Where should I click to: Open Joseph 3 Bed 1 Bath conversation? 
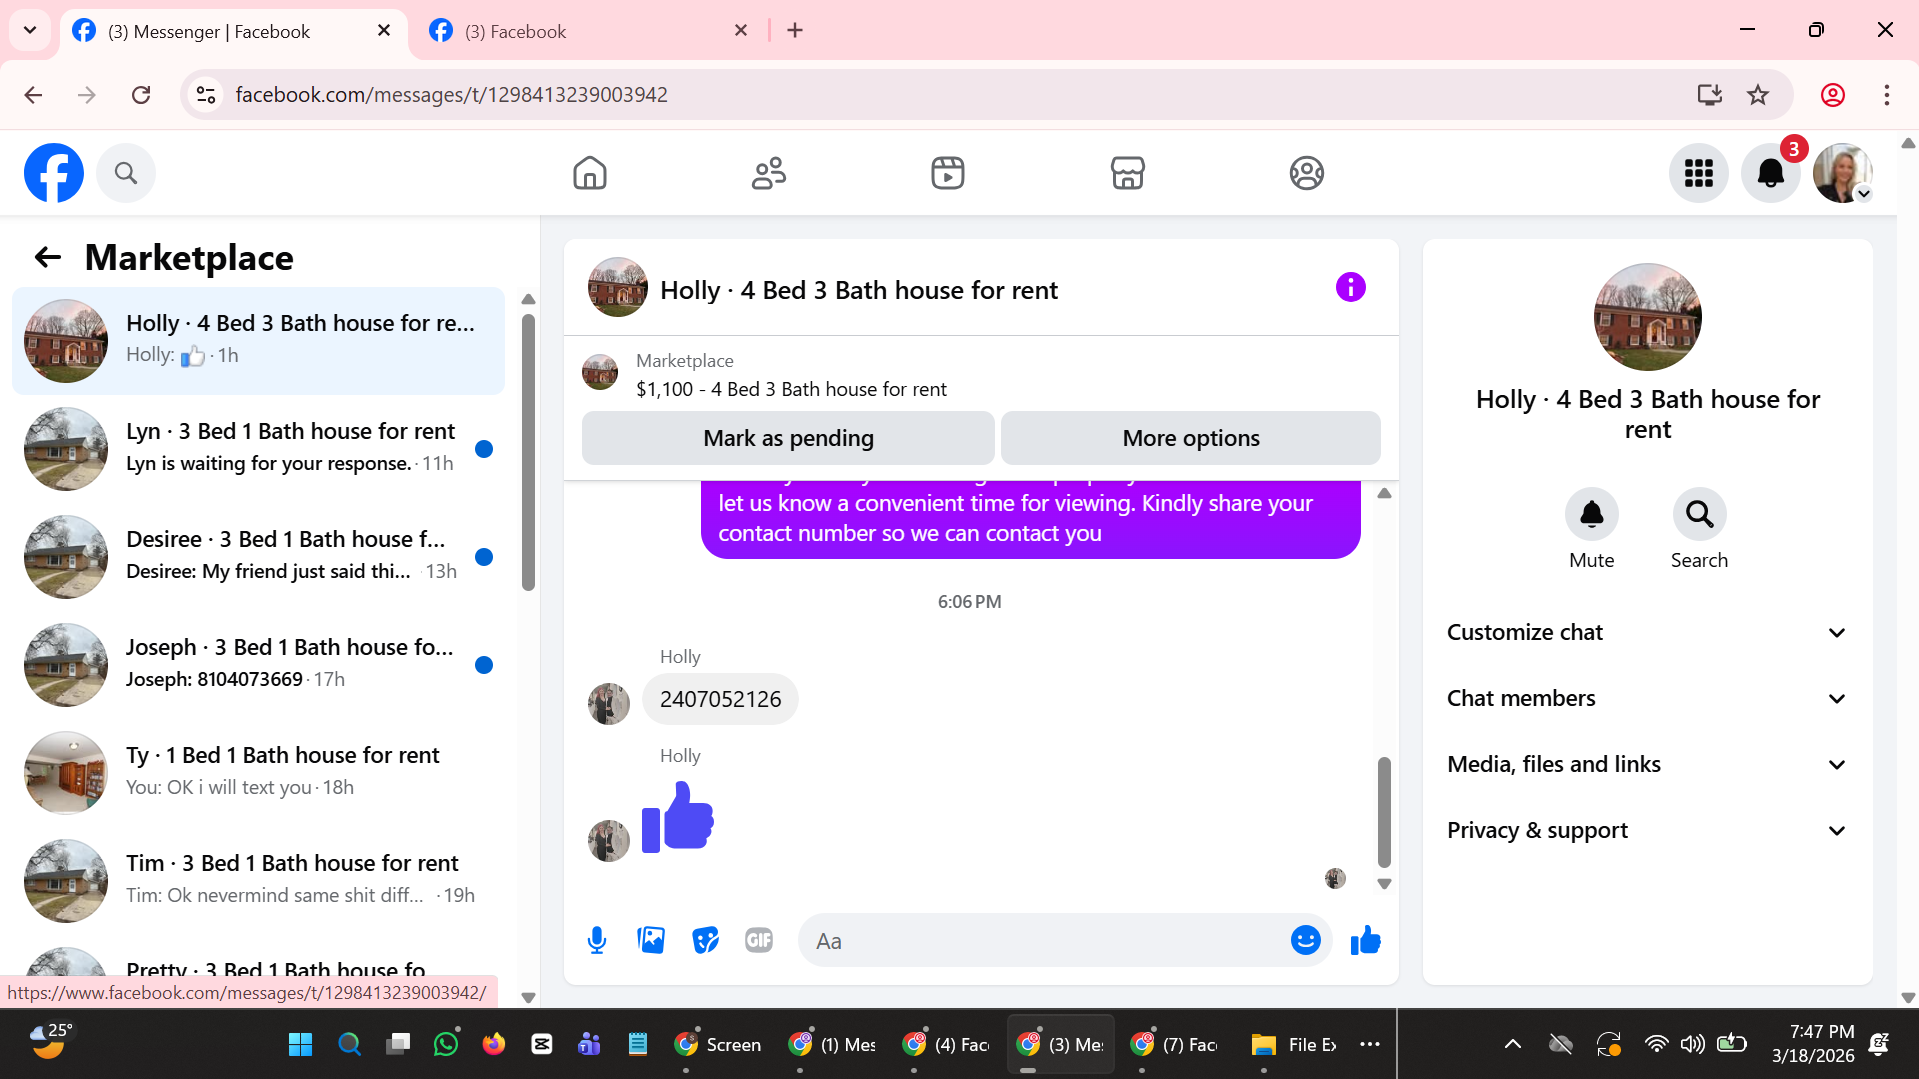coord(259,665)
